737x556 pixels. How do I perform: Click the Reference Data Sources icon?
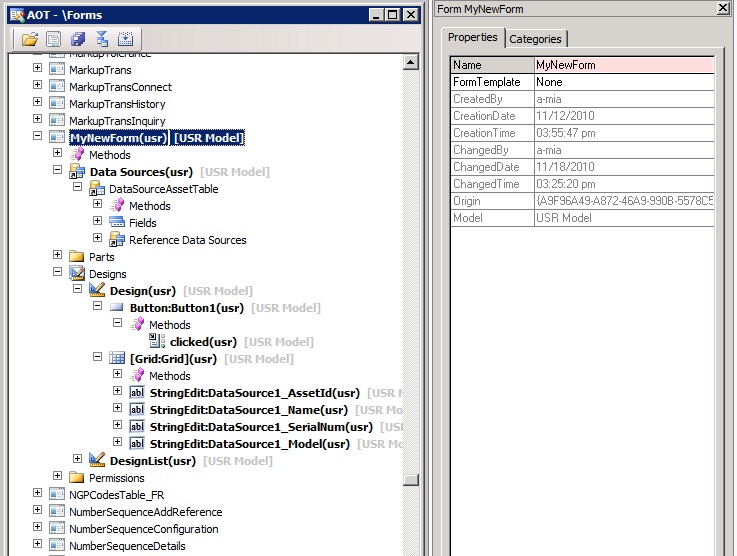click(x=117, y=239)
